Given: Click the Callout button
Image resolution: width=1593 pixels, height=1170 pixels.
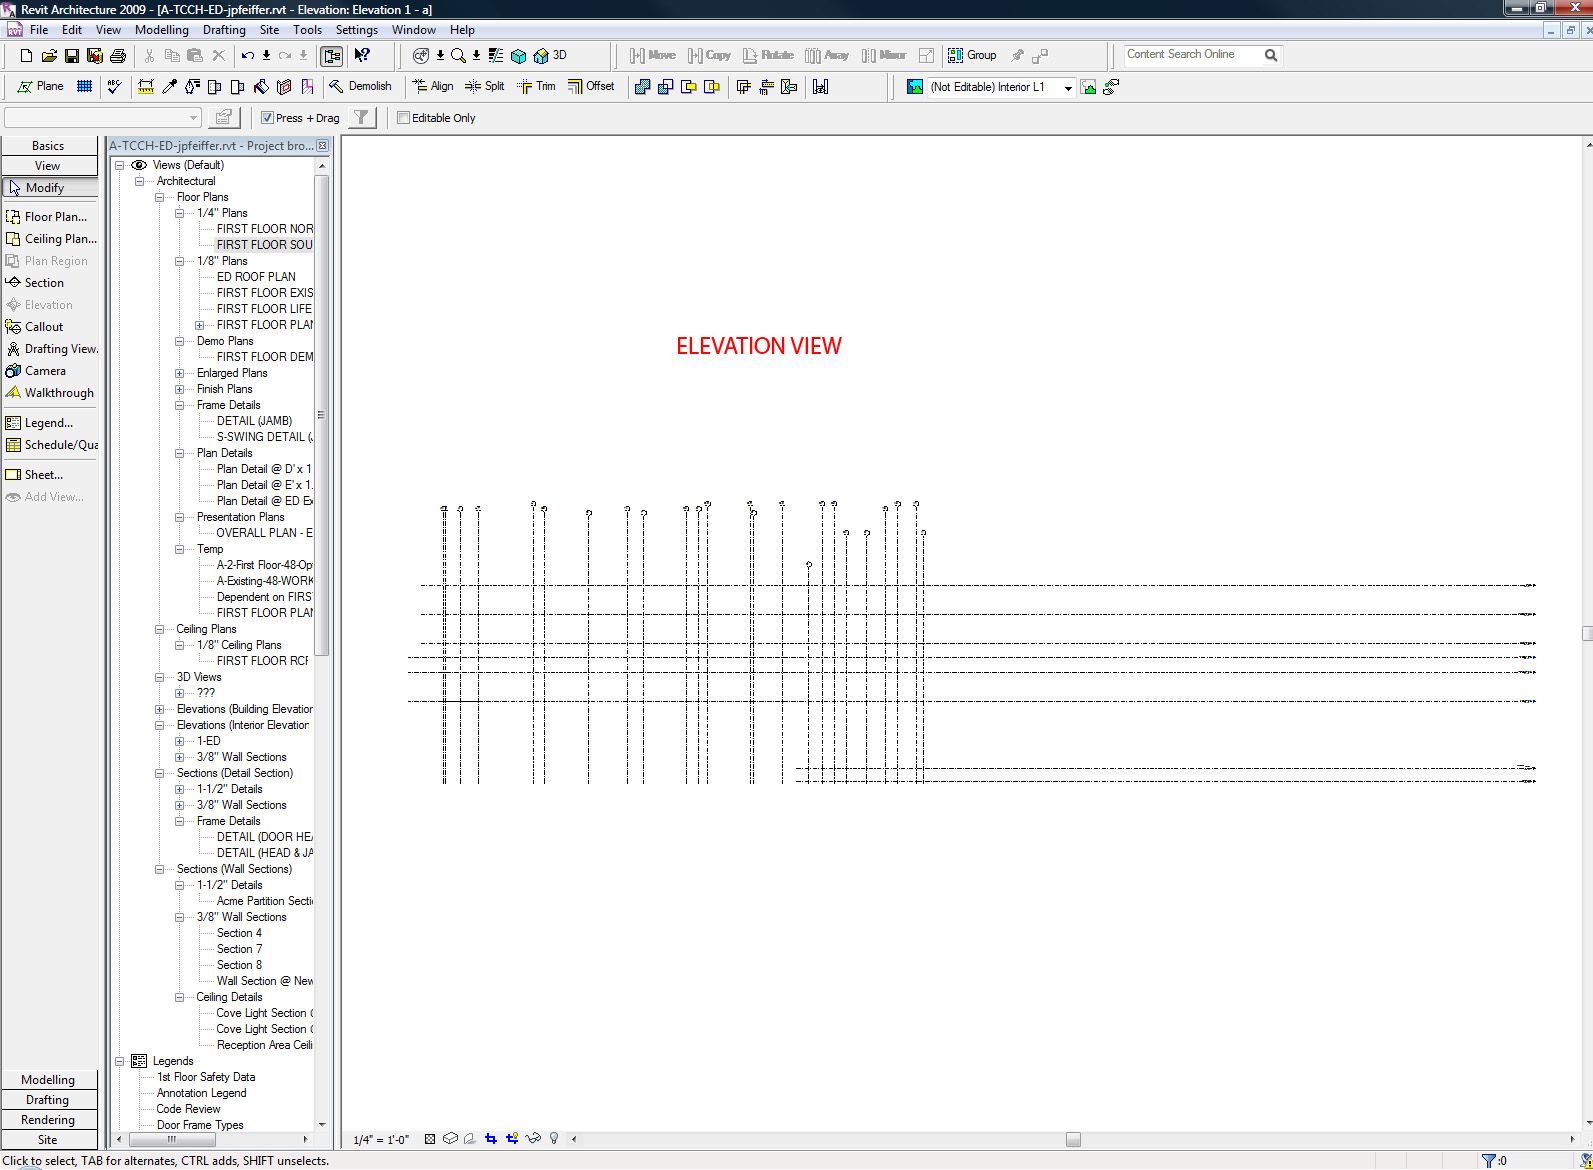Looking at the screenshot, I should click(44, 327).
